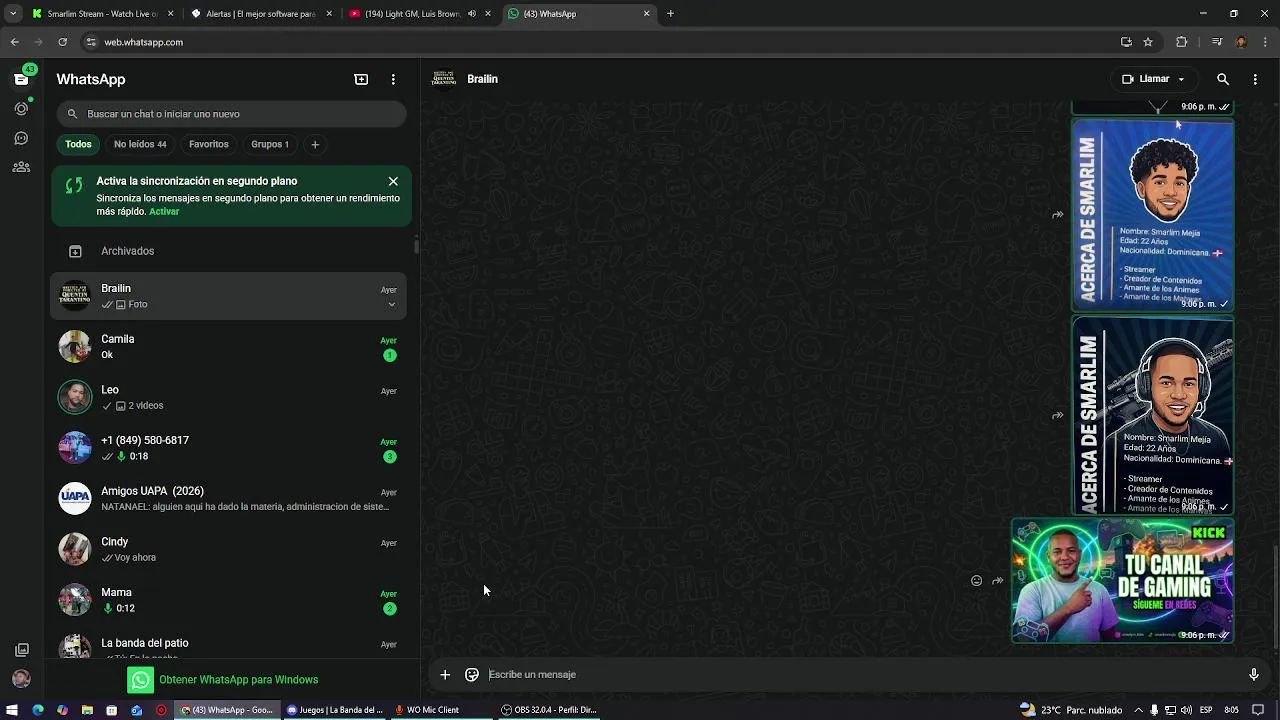This screenshot has width=1280, height=720.
Task: Open the Amigos UAPA (2026) group chat
Action: 229,499
